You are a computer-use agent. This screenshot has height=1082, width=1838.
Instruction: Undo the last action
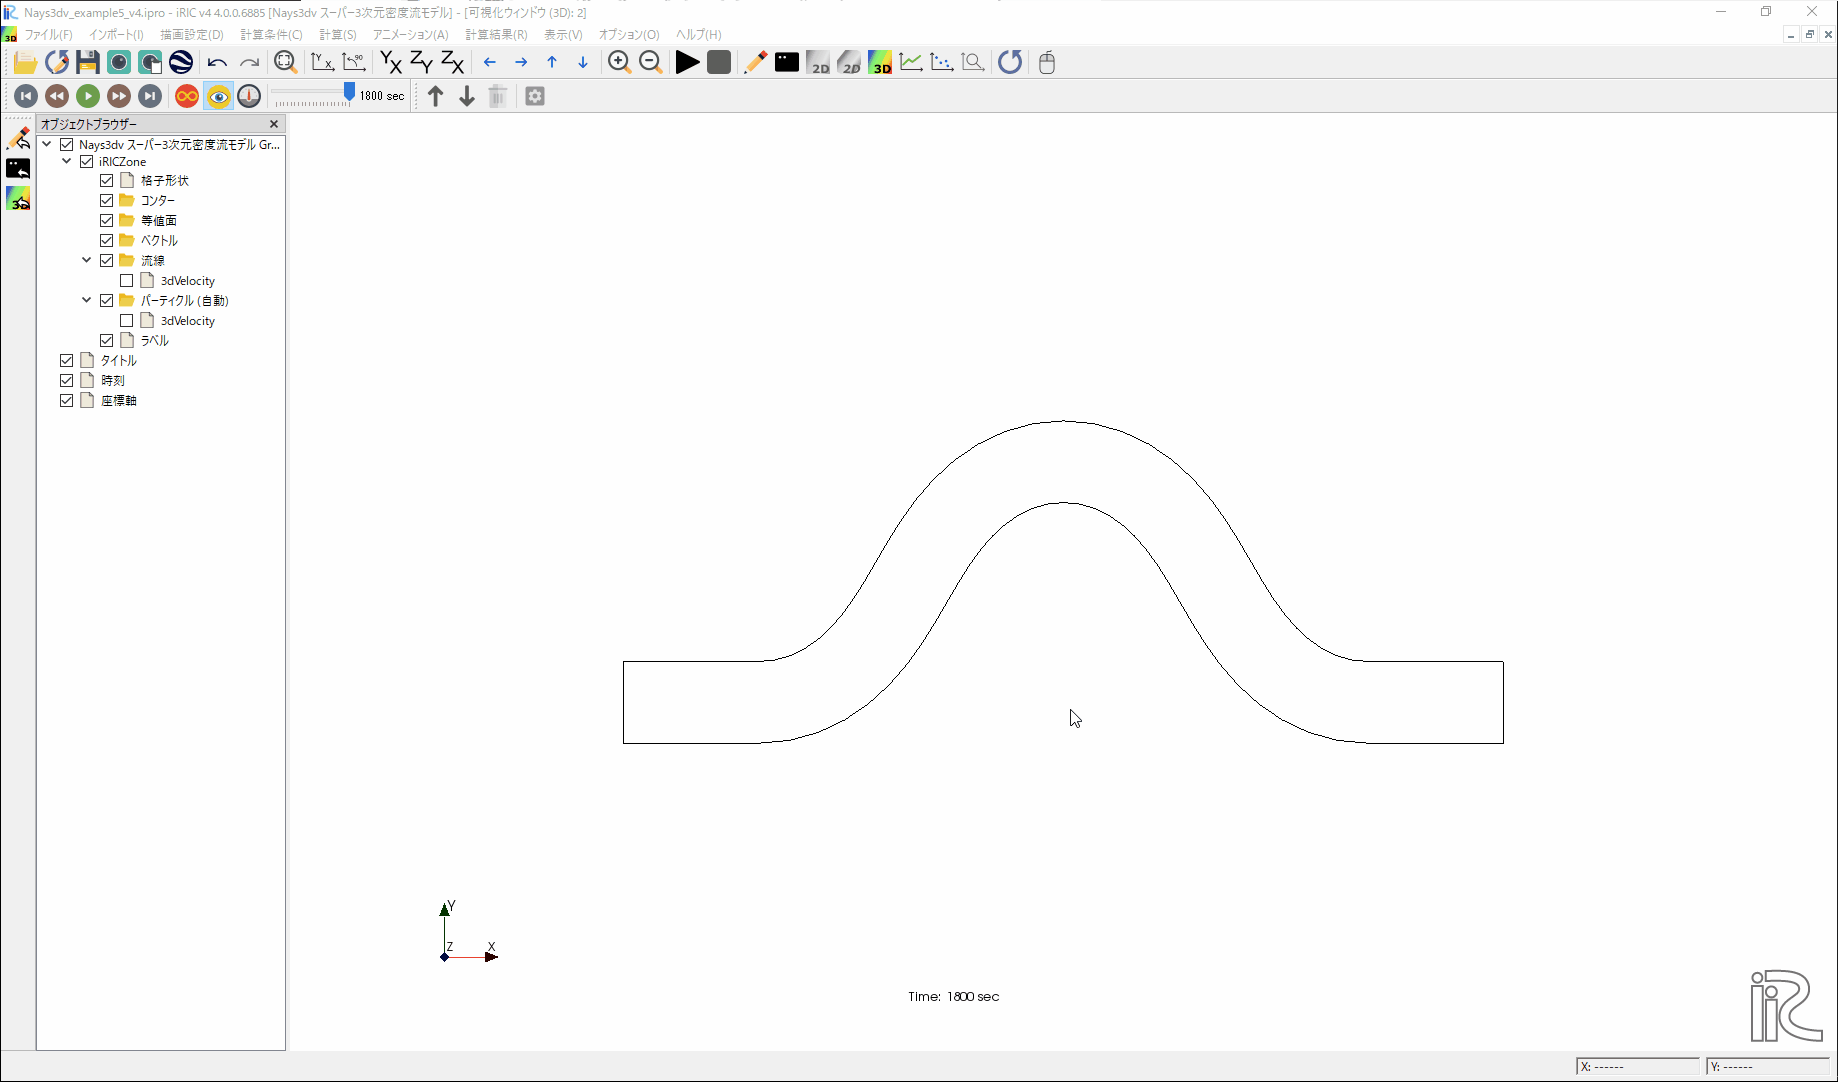(x=217, y=62)
